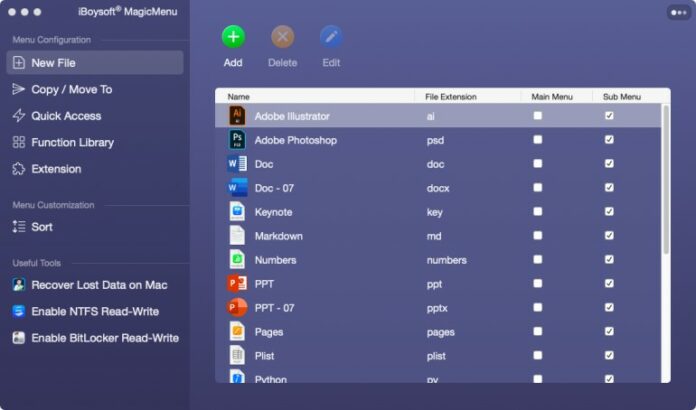Open Quick Access section

coord(95,116)
